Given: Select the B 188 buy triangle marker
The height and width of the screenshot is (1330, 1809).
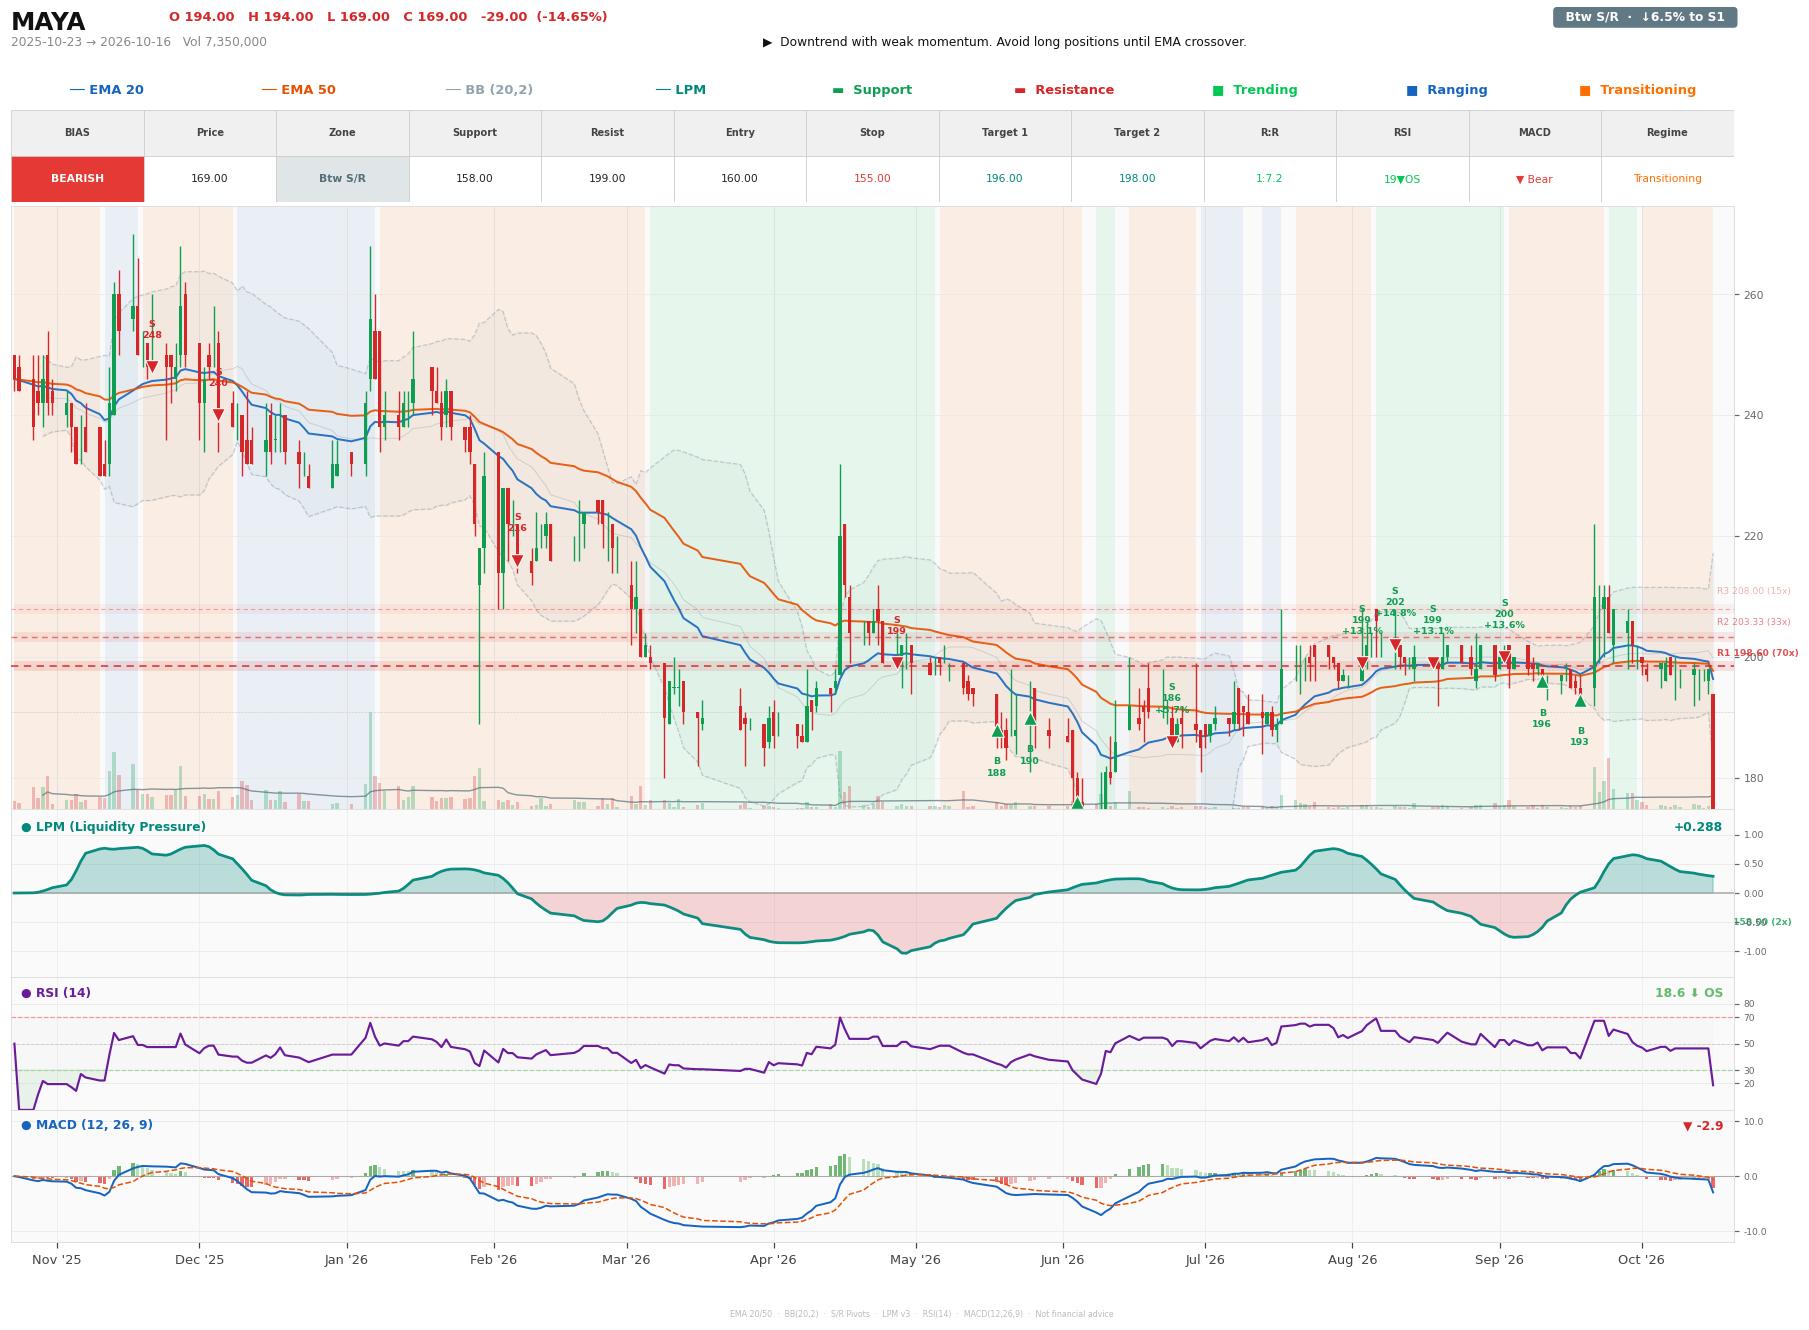Looking at the screenshot, I should pos(997,731).
